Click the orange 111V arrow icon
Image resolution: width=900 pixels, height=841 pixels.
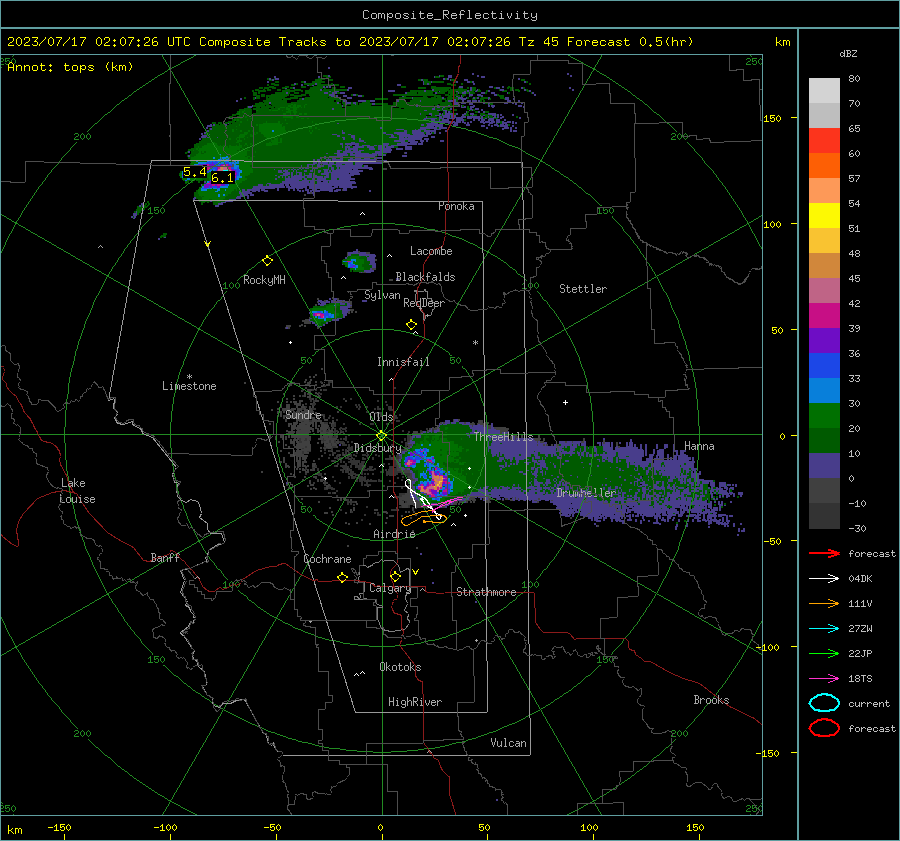pyautogui.click(x=824, y=603)
